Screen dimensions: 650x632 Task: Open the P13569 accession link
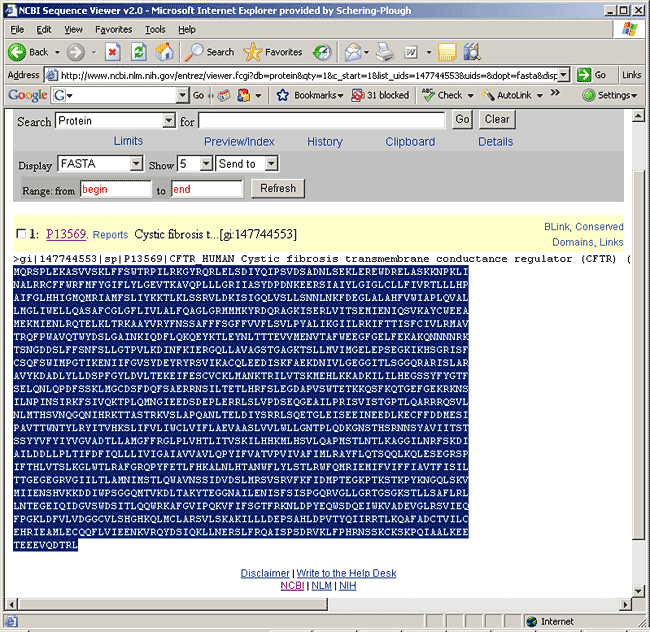tap(66, 234)
